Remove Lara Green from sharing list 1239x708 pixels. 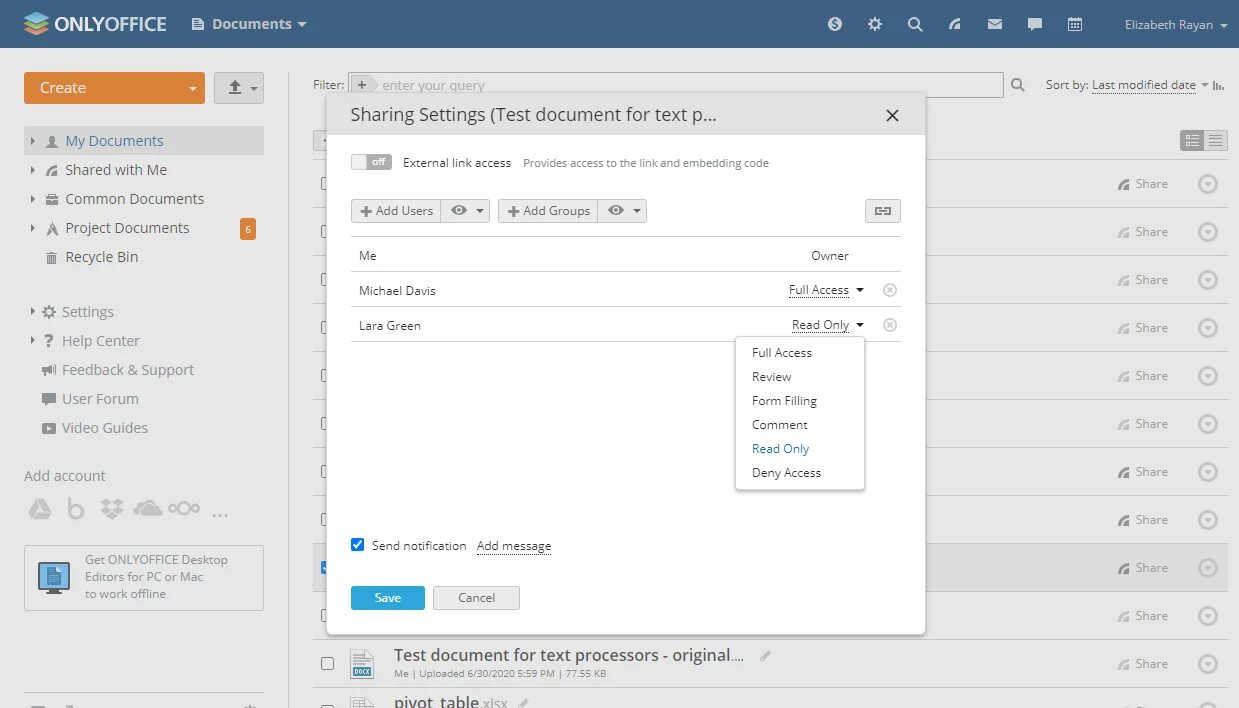(890, 325)
